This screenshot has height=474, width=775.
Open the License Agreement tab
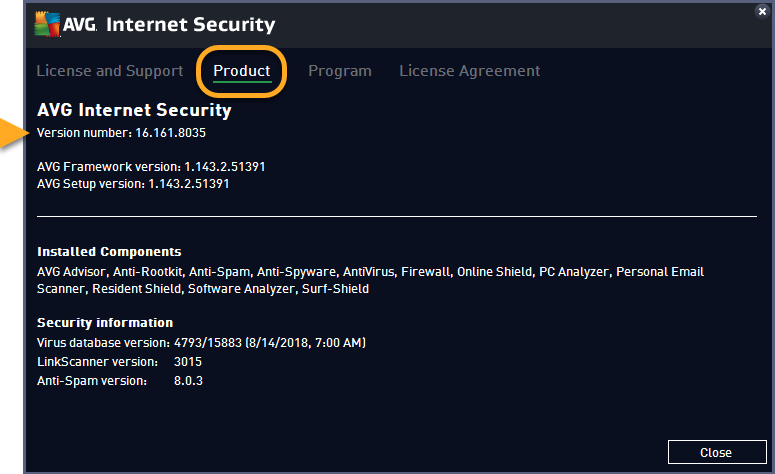coord(470,71)
